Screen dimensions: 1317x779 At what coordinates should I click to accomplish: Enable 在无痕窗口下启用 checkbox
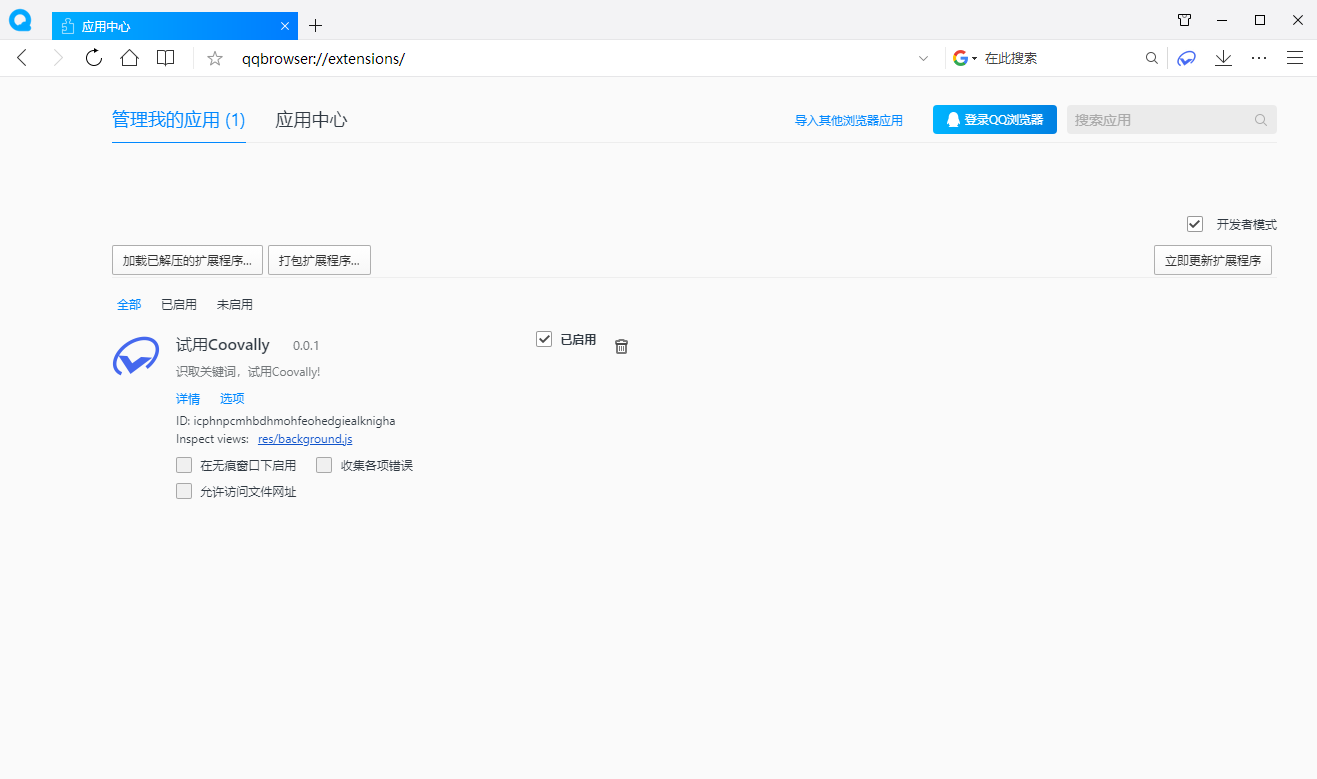pos(184,465)
